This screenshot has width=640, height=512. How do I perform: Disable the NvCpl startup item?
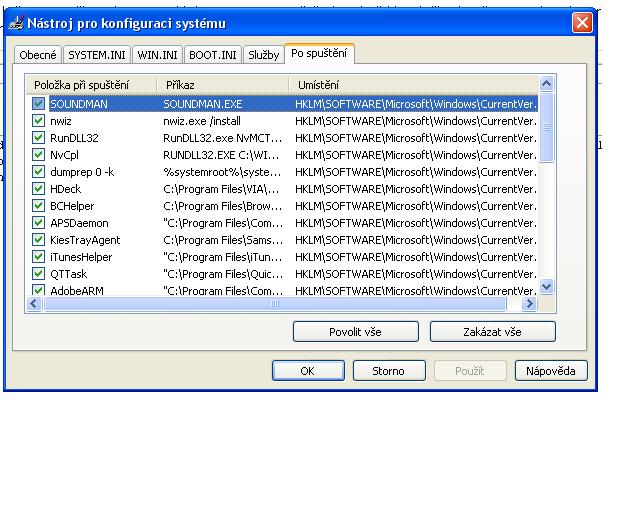pos(38,155)
